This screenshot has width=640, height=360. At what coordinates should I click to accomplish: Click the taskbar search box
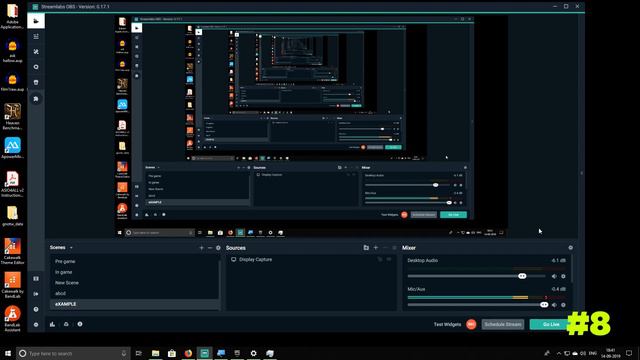(x=73, y=353)
